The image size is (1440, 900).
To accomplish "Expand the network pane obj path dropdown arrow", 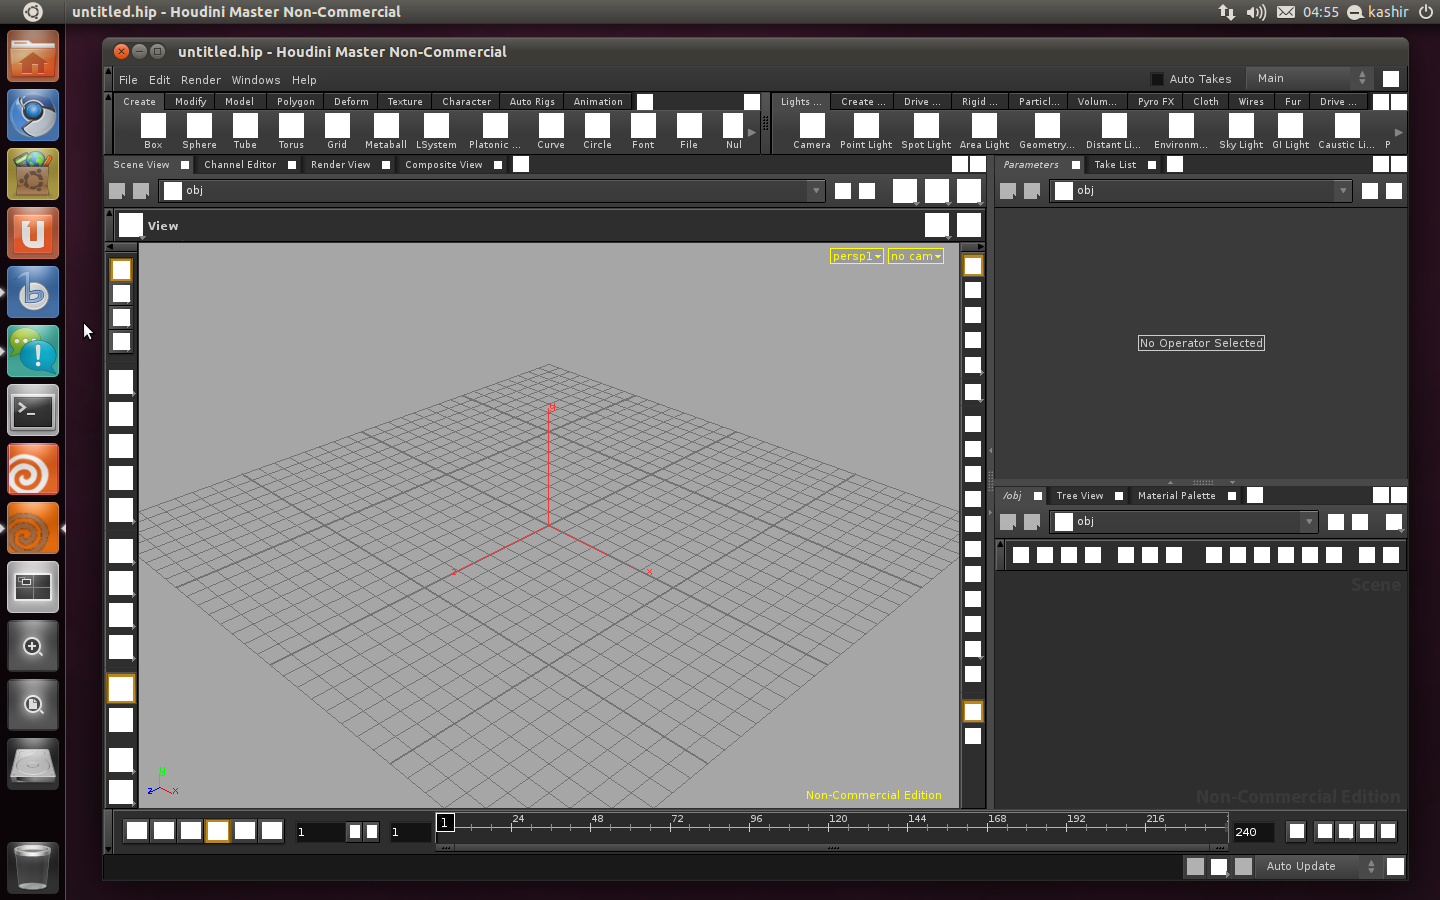I will (1308, 521).
